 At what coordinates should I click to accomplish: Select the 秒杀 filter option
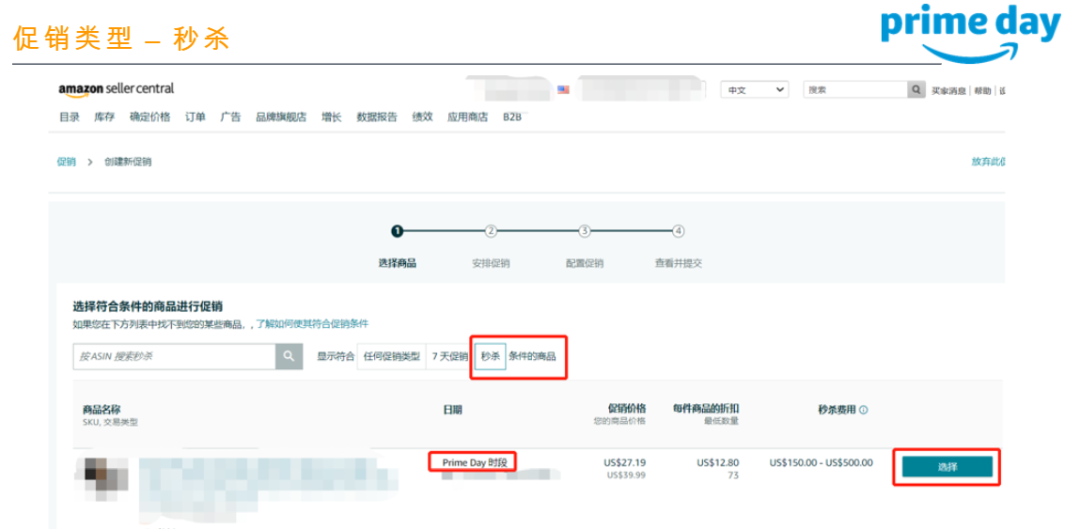pos(490,356)
